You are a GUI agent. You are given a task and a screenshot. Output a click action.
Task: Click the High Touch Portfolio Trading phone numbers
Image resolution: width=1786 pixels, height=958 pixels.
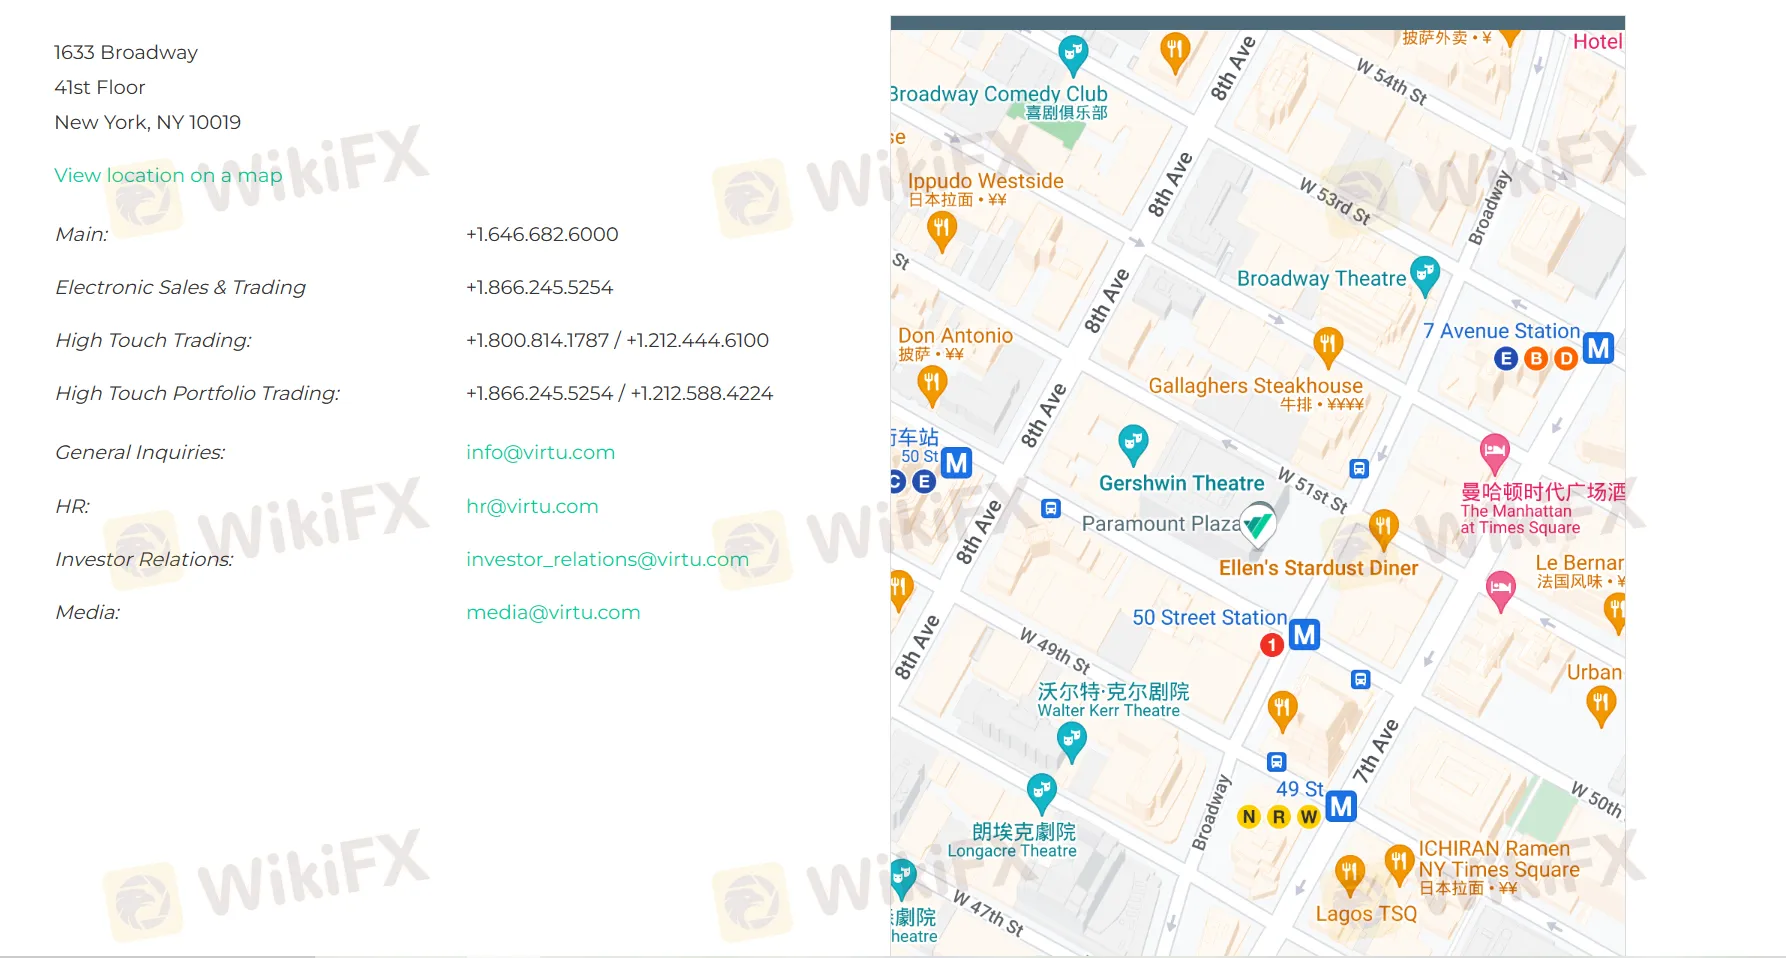click(619, 393)
